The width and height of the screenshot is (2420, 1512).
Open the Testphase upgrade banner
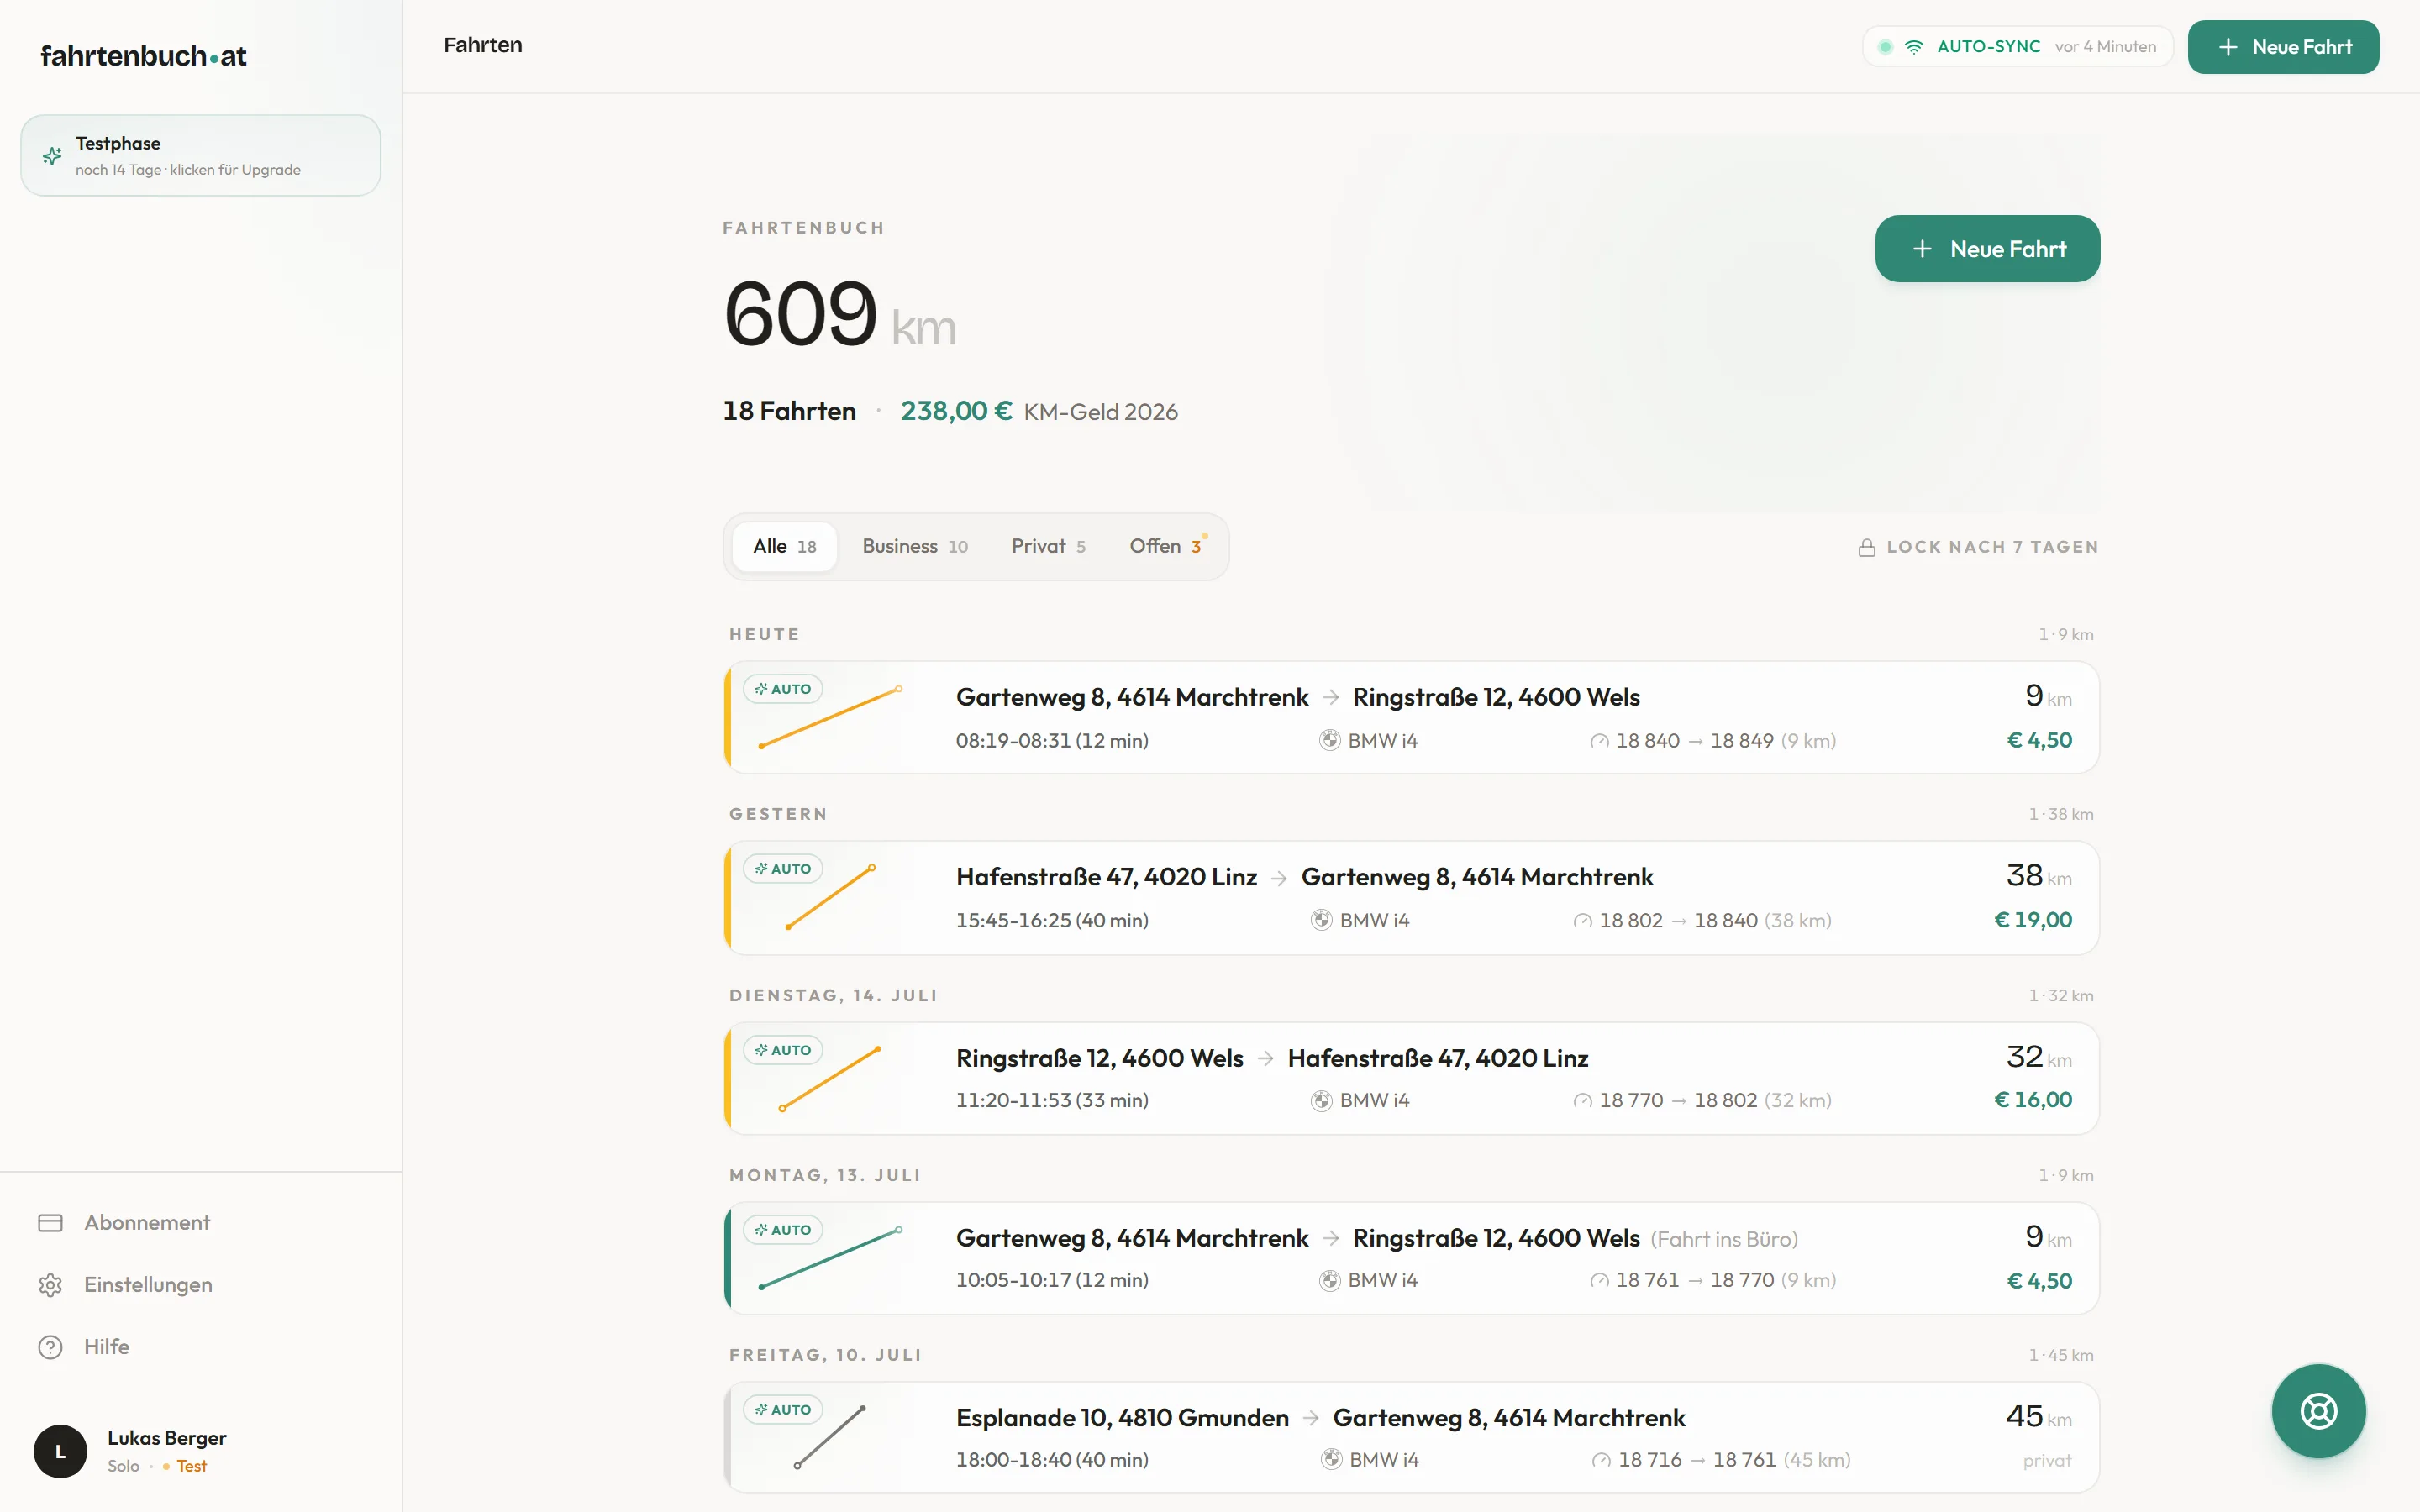200,155
